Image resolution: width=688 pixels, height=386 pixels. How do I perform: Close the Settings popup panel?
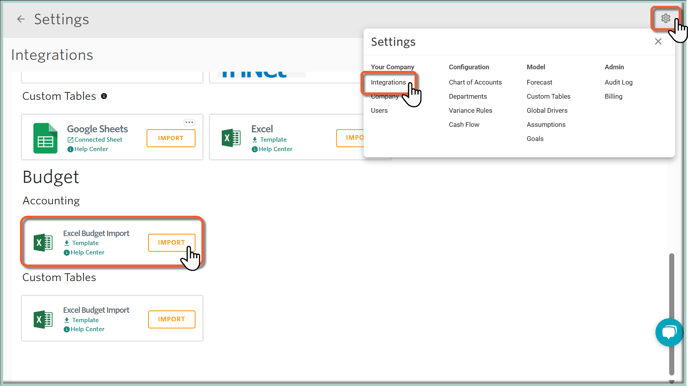[x=658, y=41]
